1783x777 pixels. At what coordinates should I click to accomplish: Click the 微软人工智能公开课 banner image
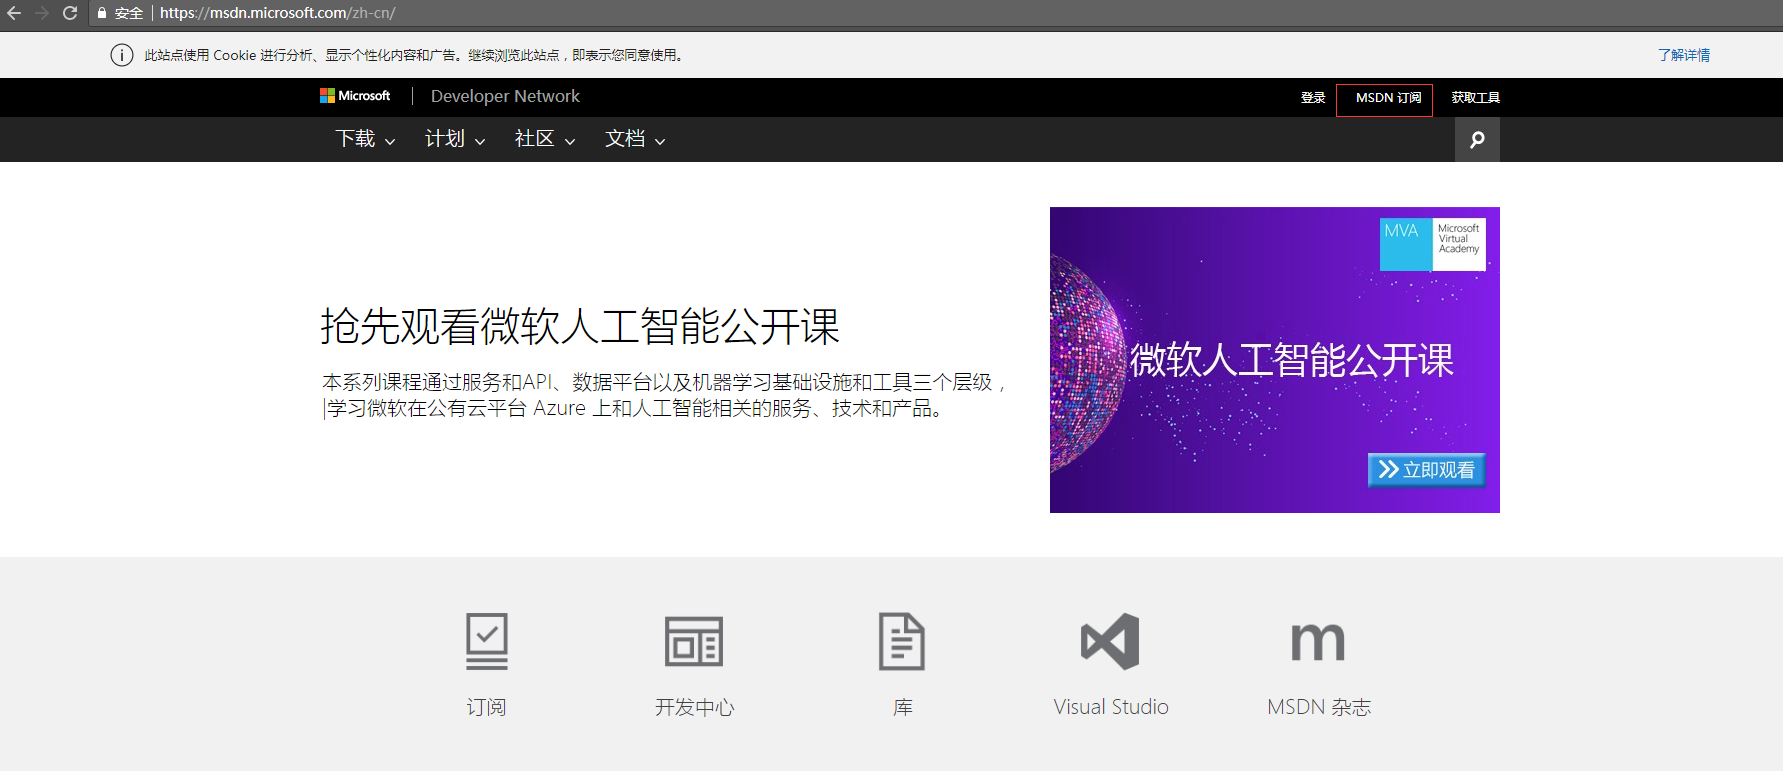1275,360
